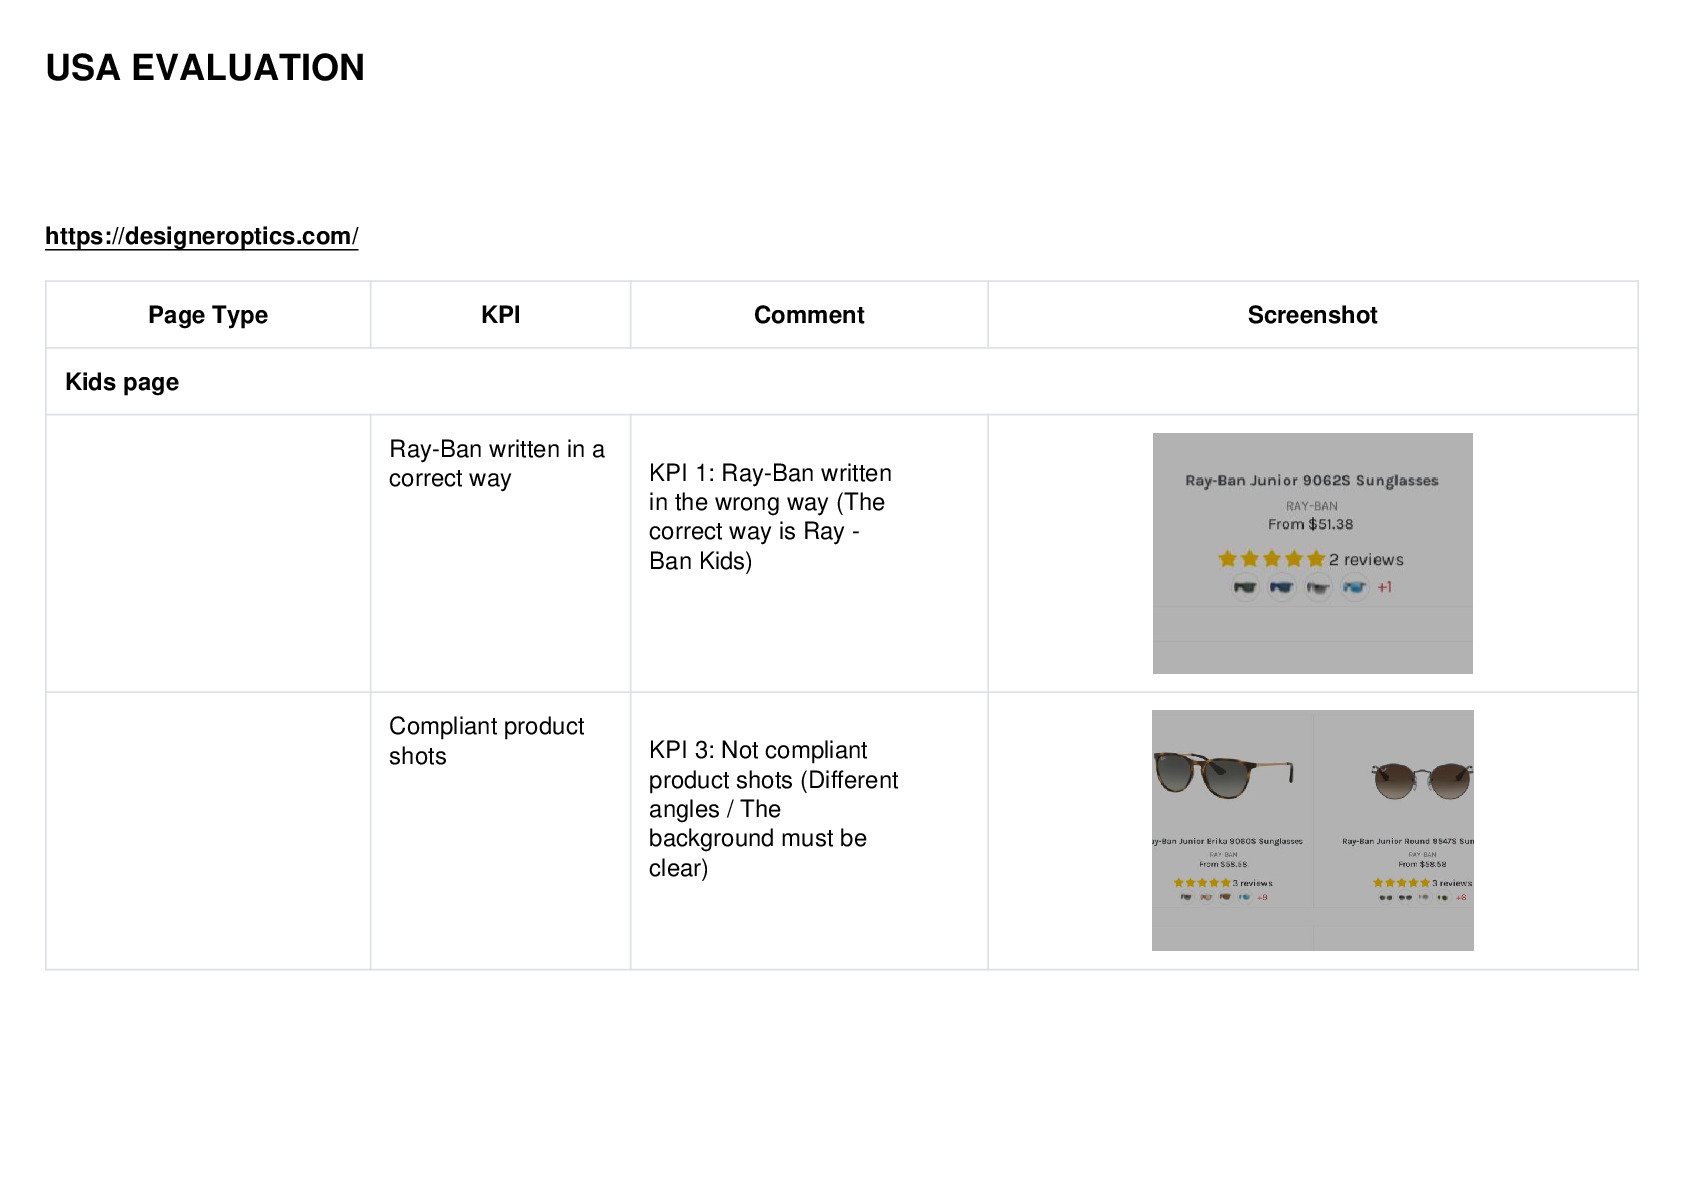Click the 'From $51.38' price
The width and height of the screenshot is (1684, 1191).
coord(1311,524)
